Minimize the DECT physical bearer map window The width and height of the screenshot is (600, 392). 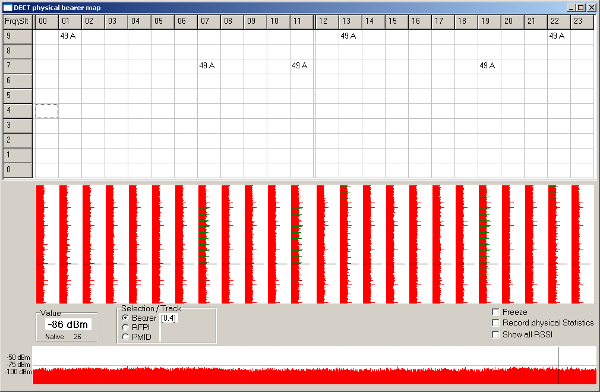[571, 7]
